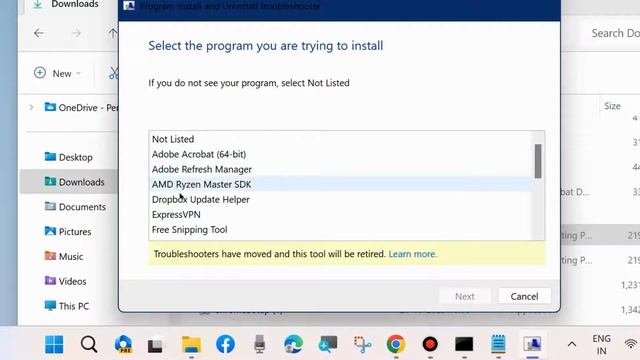
Task: Open Pictures in Explorer sidebar
Action: click(68, 231)
